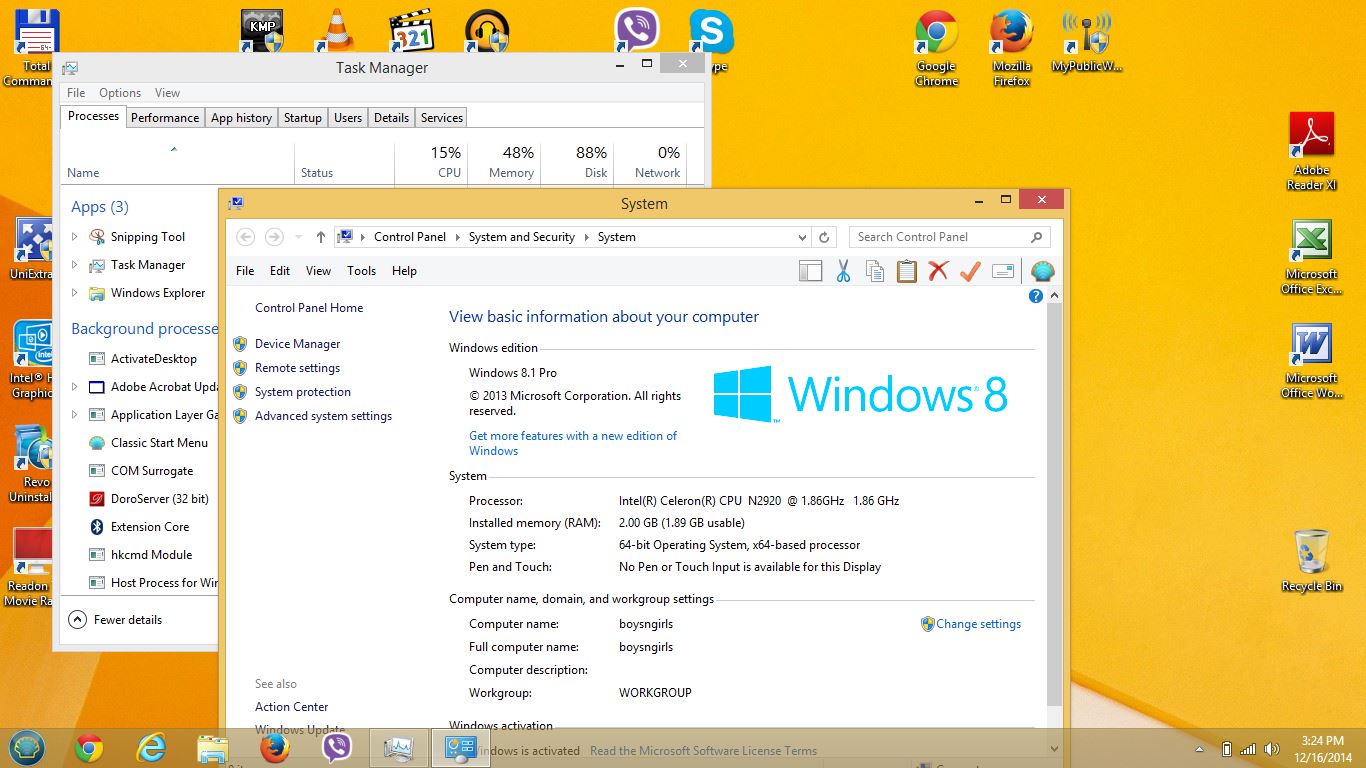
Task: Expand the Task Manager process row
Action: click(74, 265)
